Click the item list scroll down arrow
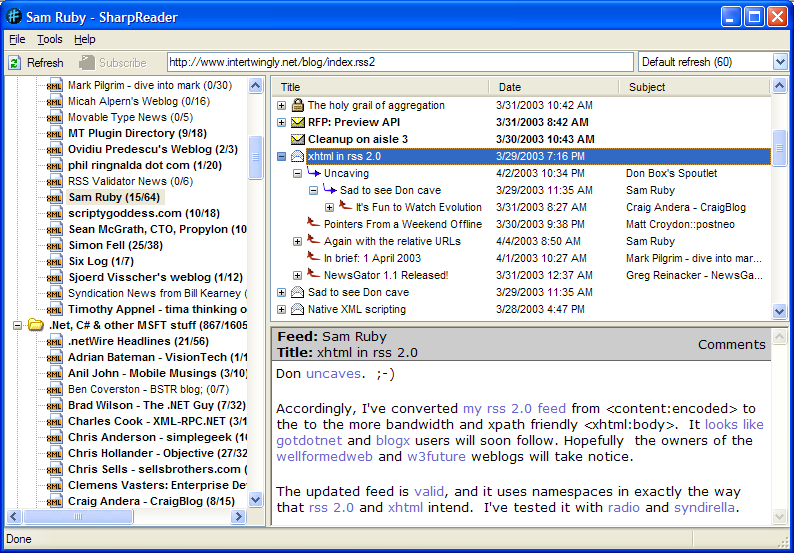The image size is (794, 553). [780, 311]
